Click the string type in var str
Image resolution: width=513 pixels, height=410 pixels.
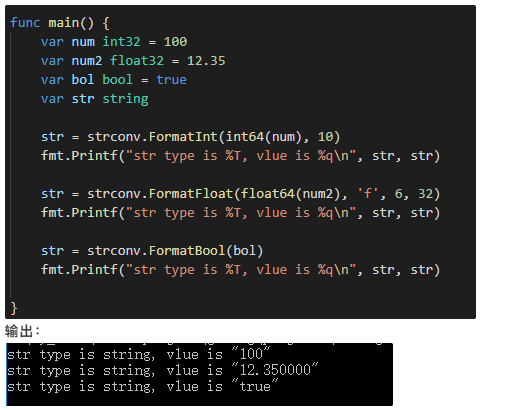click(125, 99)
